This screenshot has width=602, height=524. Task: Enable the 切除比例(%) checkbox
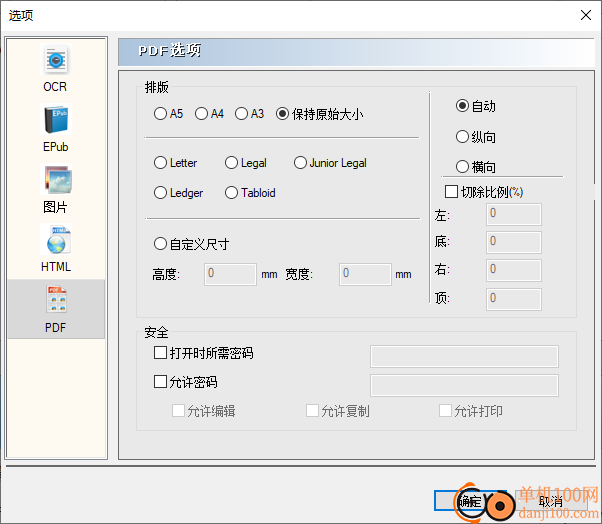pos(451,192)
